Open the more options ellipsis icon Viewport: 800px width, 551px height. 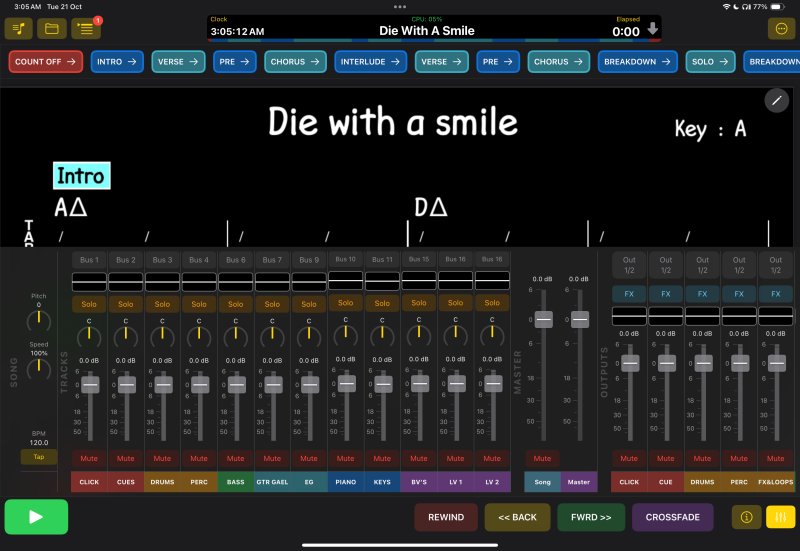[781, 28]
